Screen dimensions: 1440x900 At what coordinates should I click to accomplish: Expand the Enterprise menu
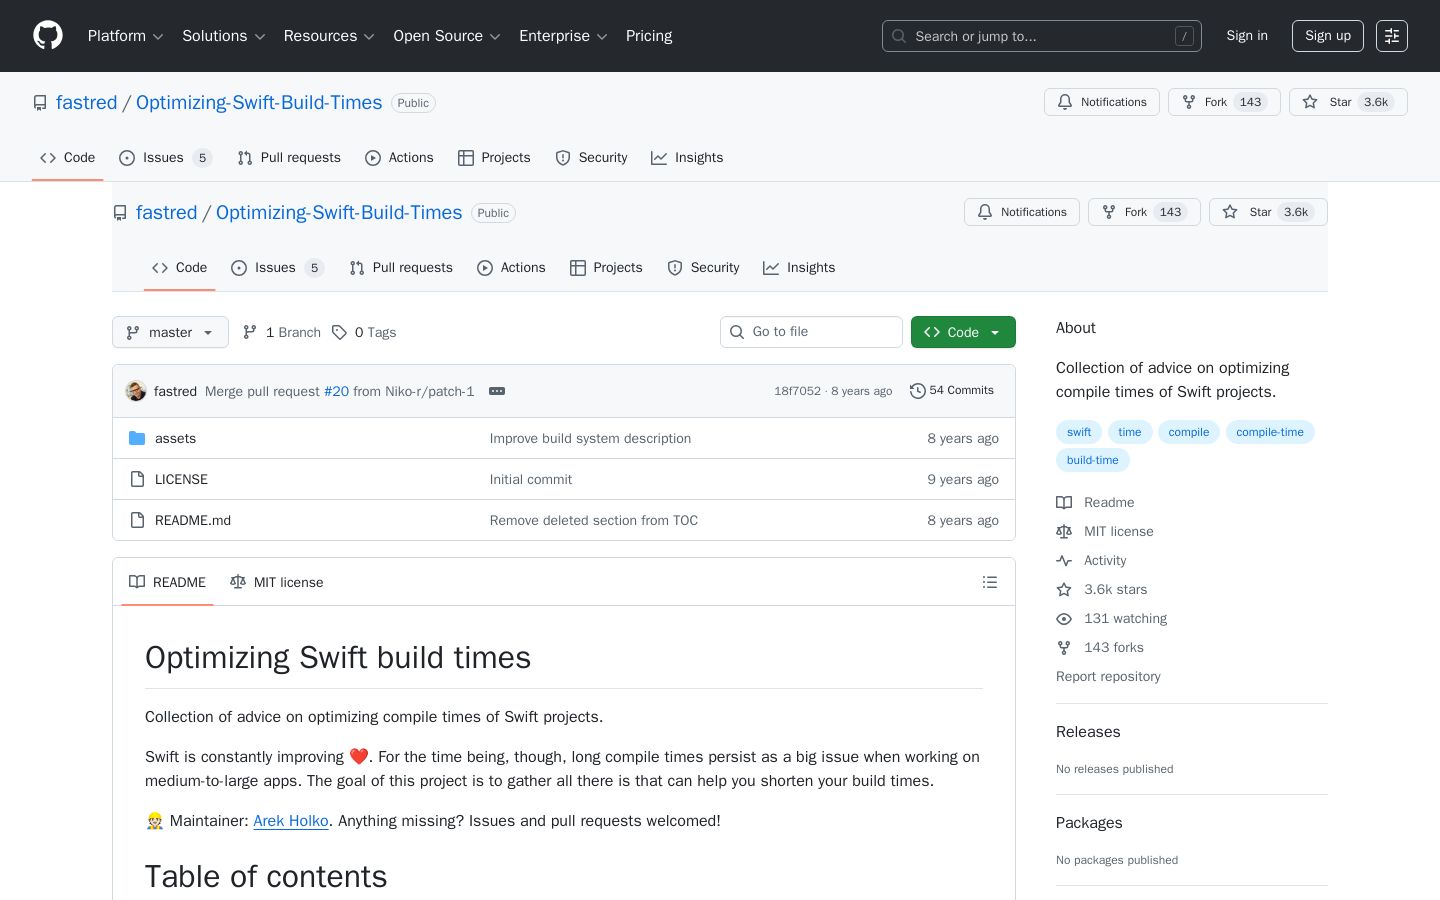click(x=564, y=36)
